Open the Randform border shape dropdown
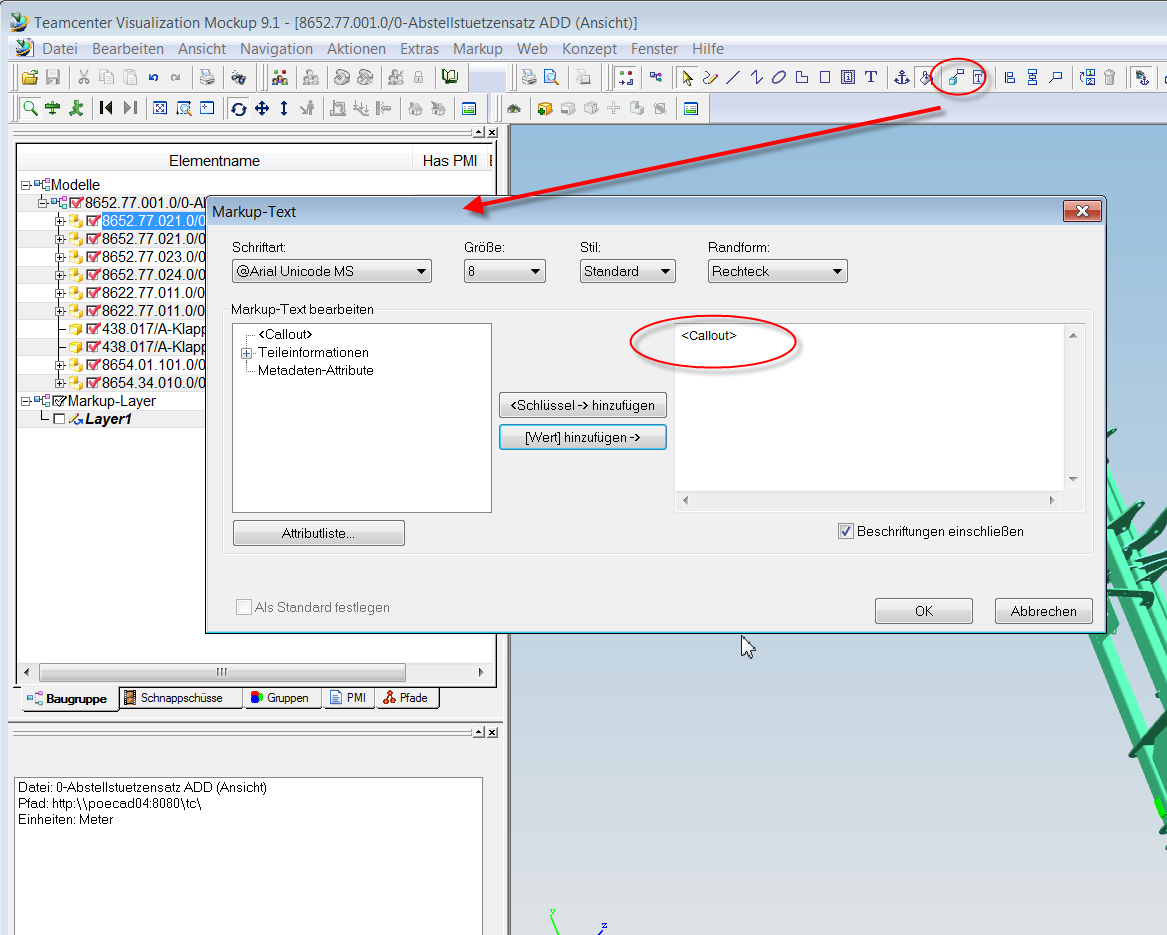This screenshot has height=935, width=1167. (777, 271)
